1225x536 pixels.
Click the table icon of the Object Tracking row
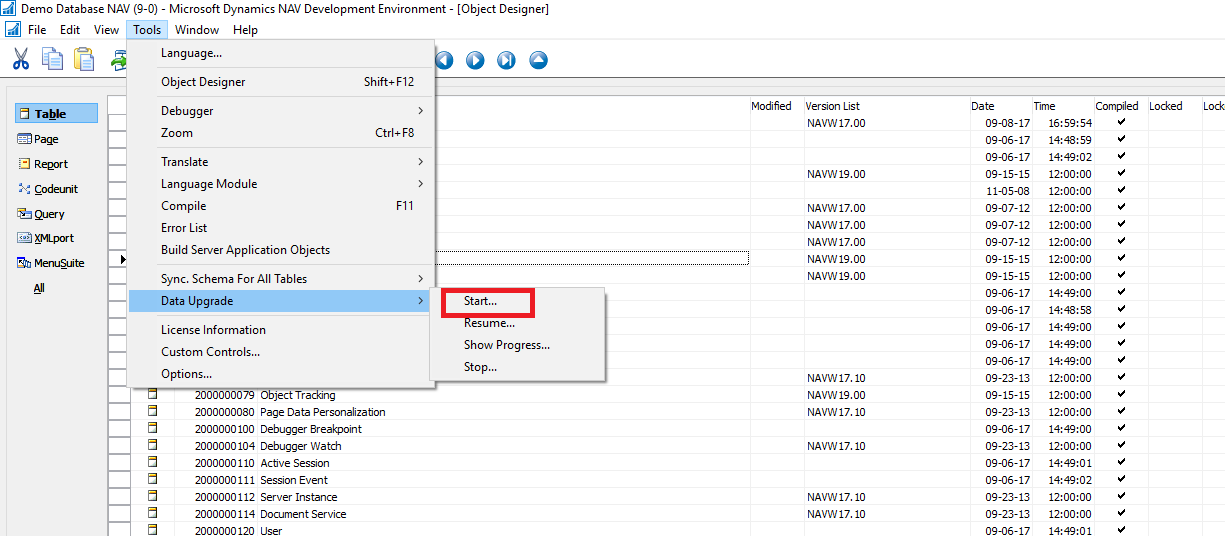pos(153,394)
